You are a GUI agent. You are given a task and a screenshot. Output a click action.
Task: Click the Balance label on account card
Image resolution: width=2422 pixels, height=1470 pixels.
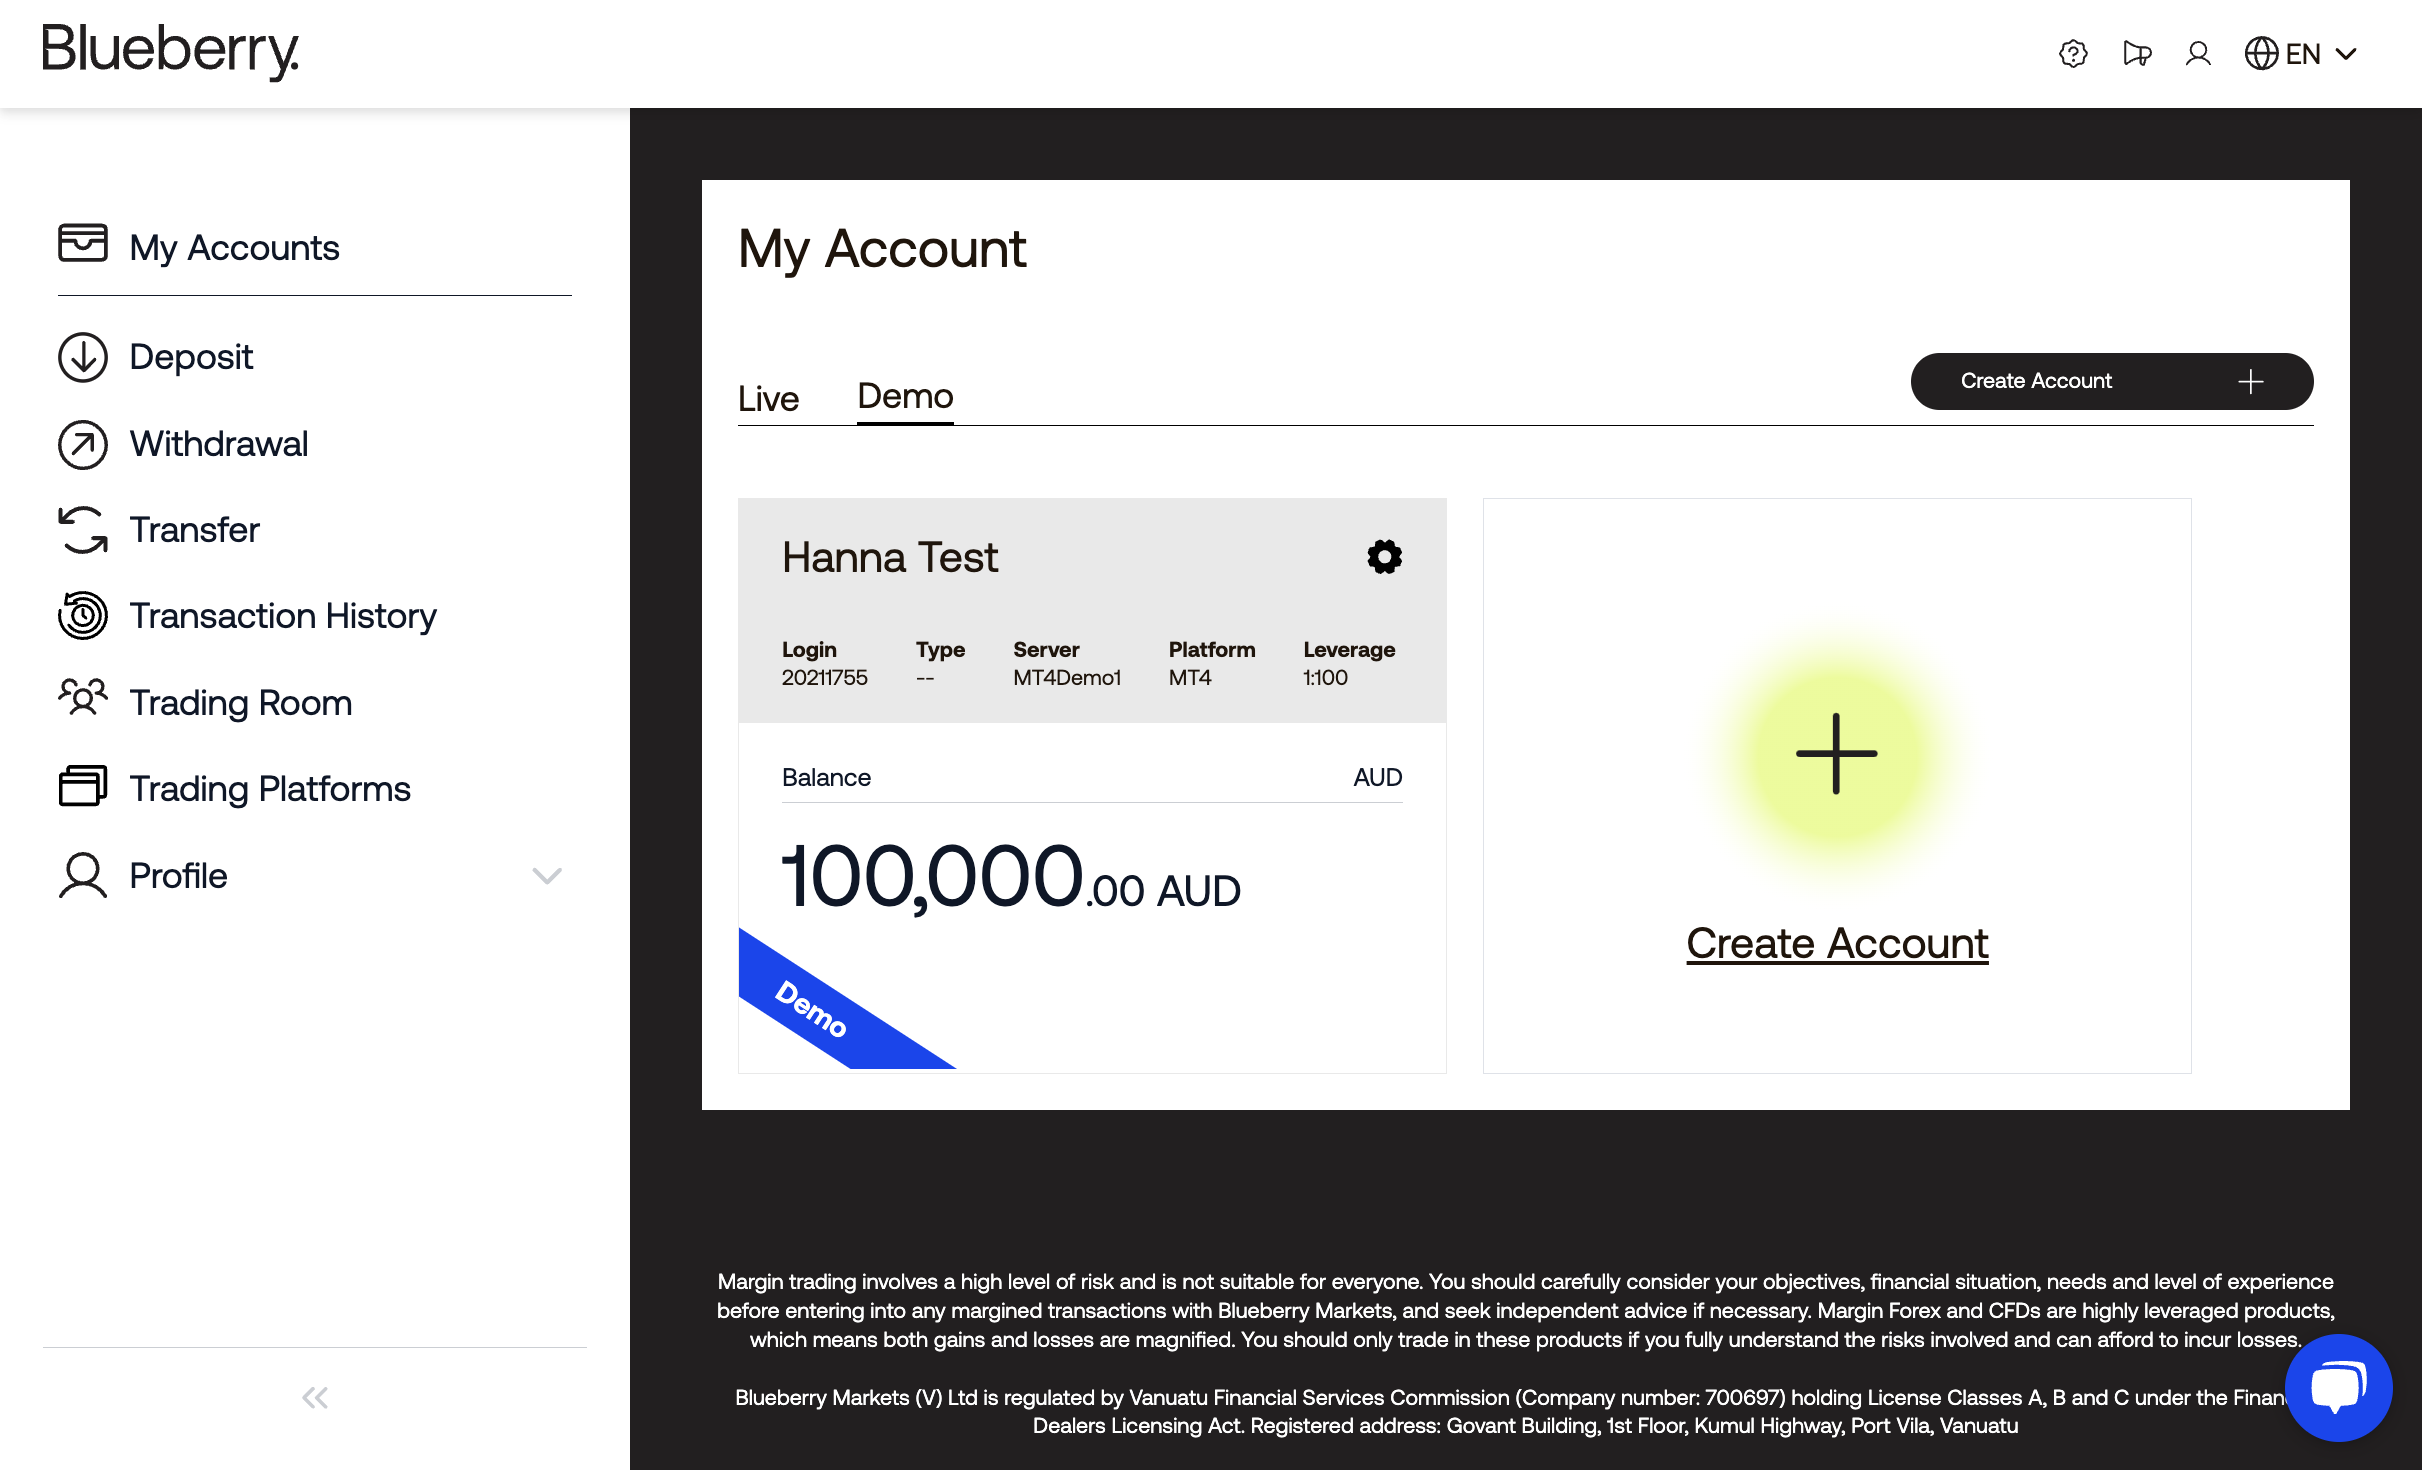(826, 778)
